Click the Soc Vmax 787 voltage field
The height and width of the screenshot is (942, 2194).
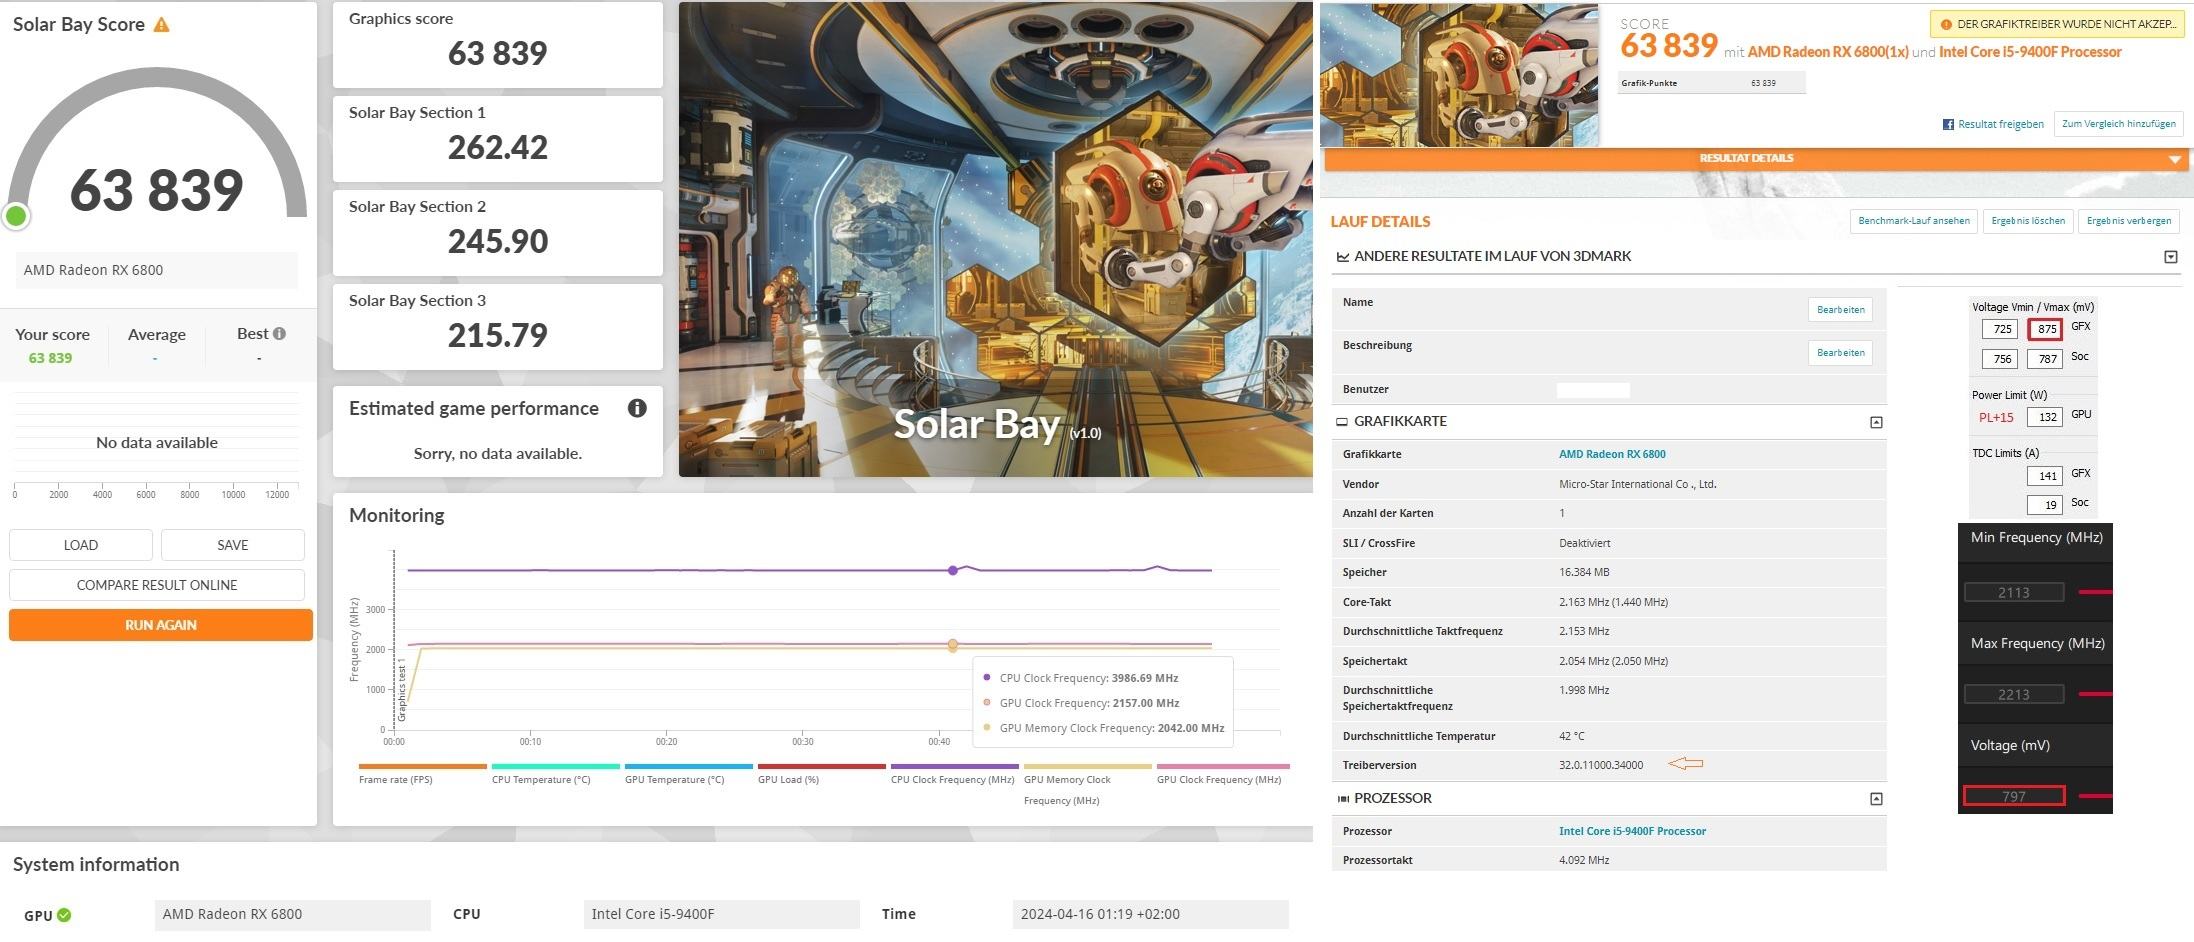[x=2045, y=359]
